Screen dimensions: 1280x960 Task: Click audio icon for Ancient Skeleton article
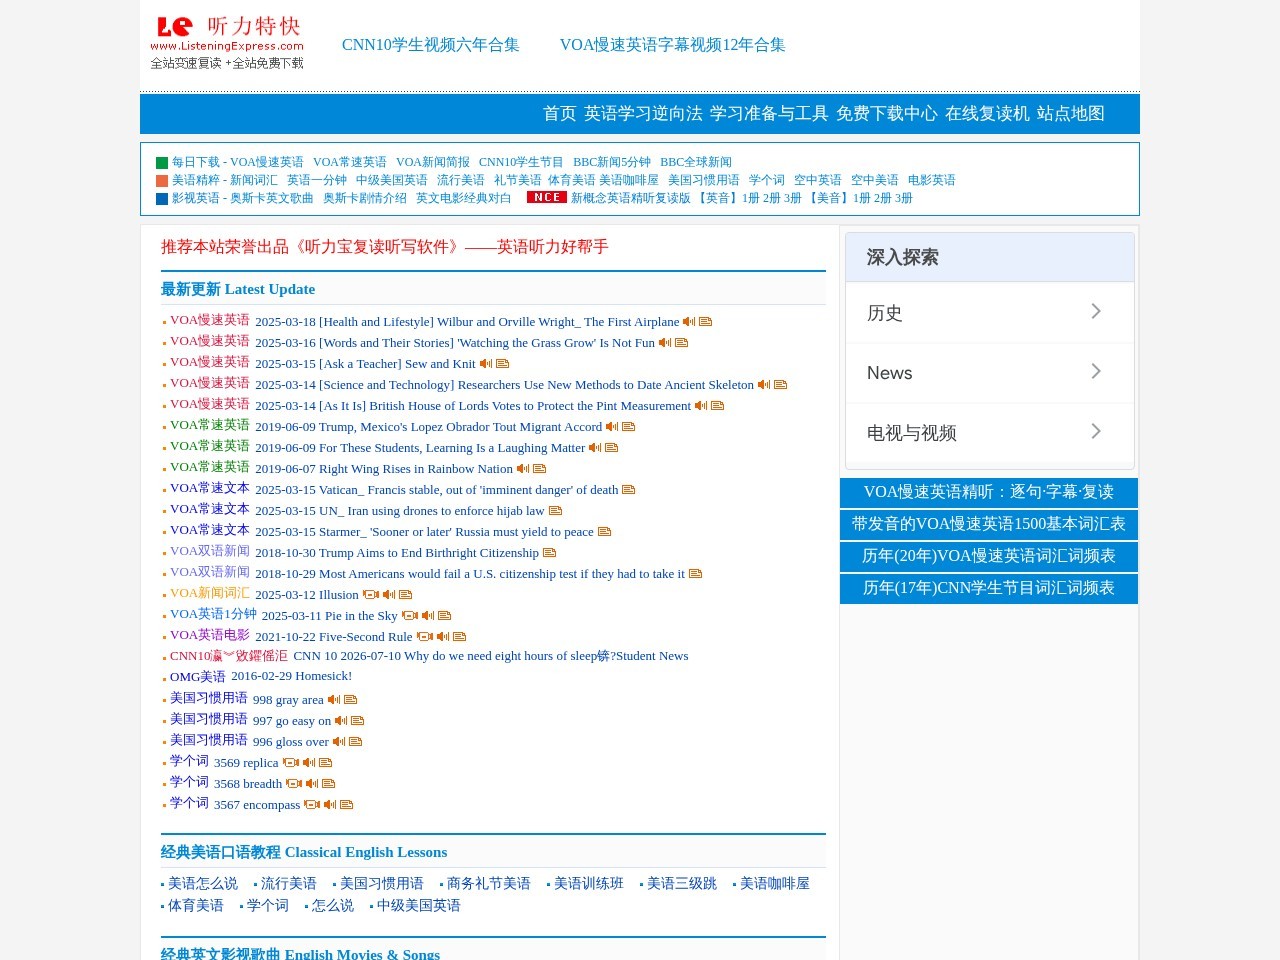(x=764, y=385)
